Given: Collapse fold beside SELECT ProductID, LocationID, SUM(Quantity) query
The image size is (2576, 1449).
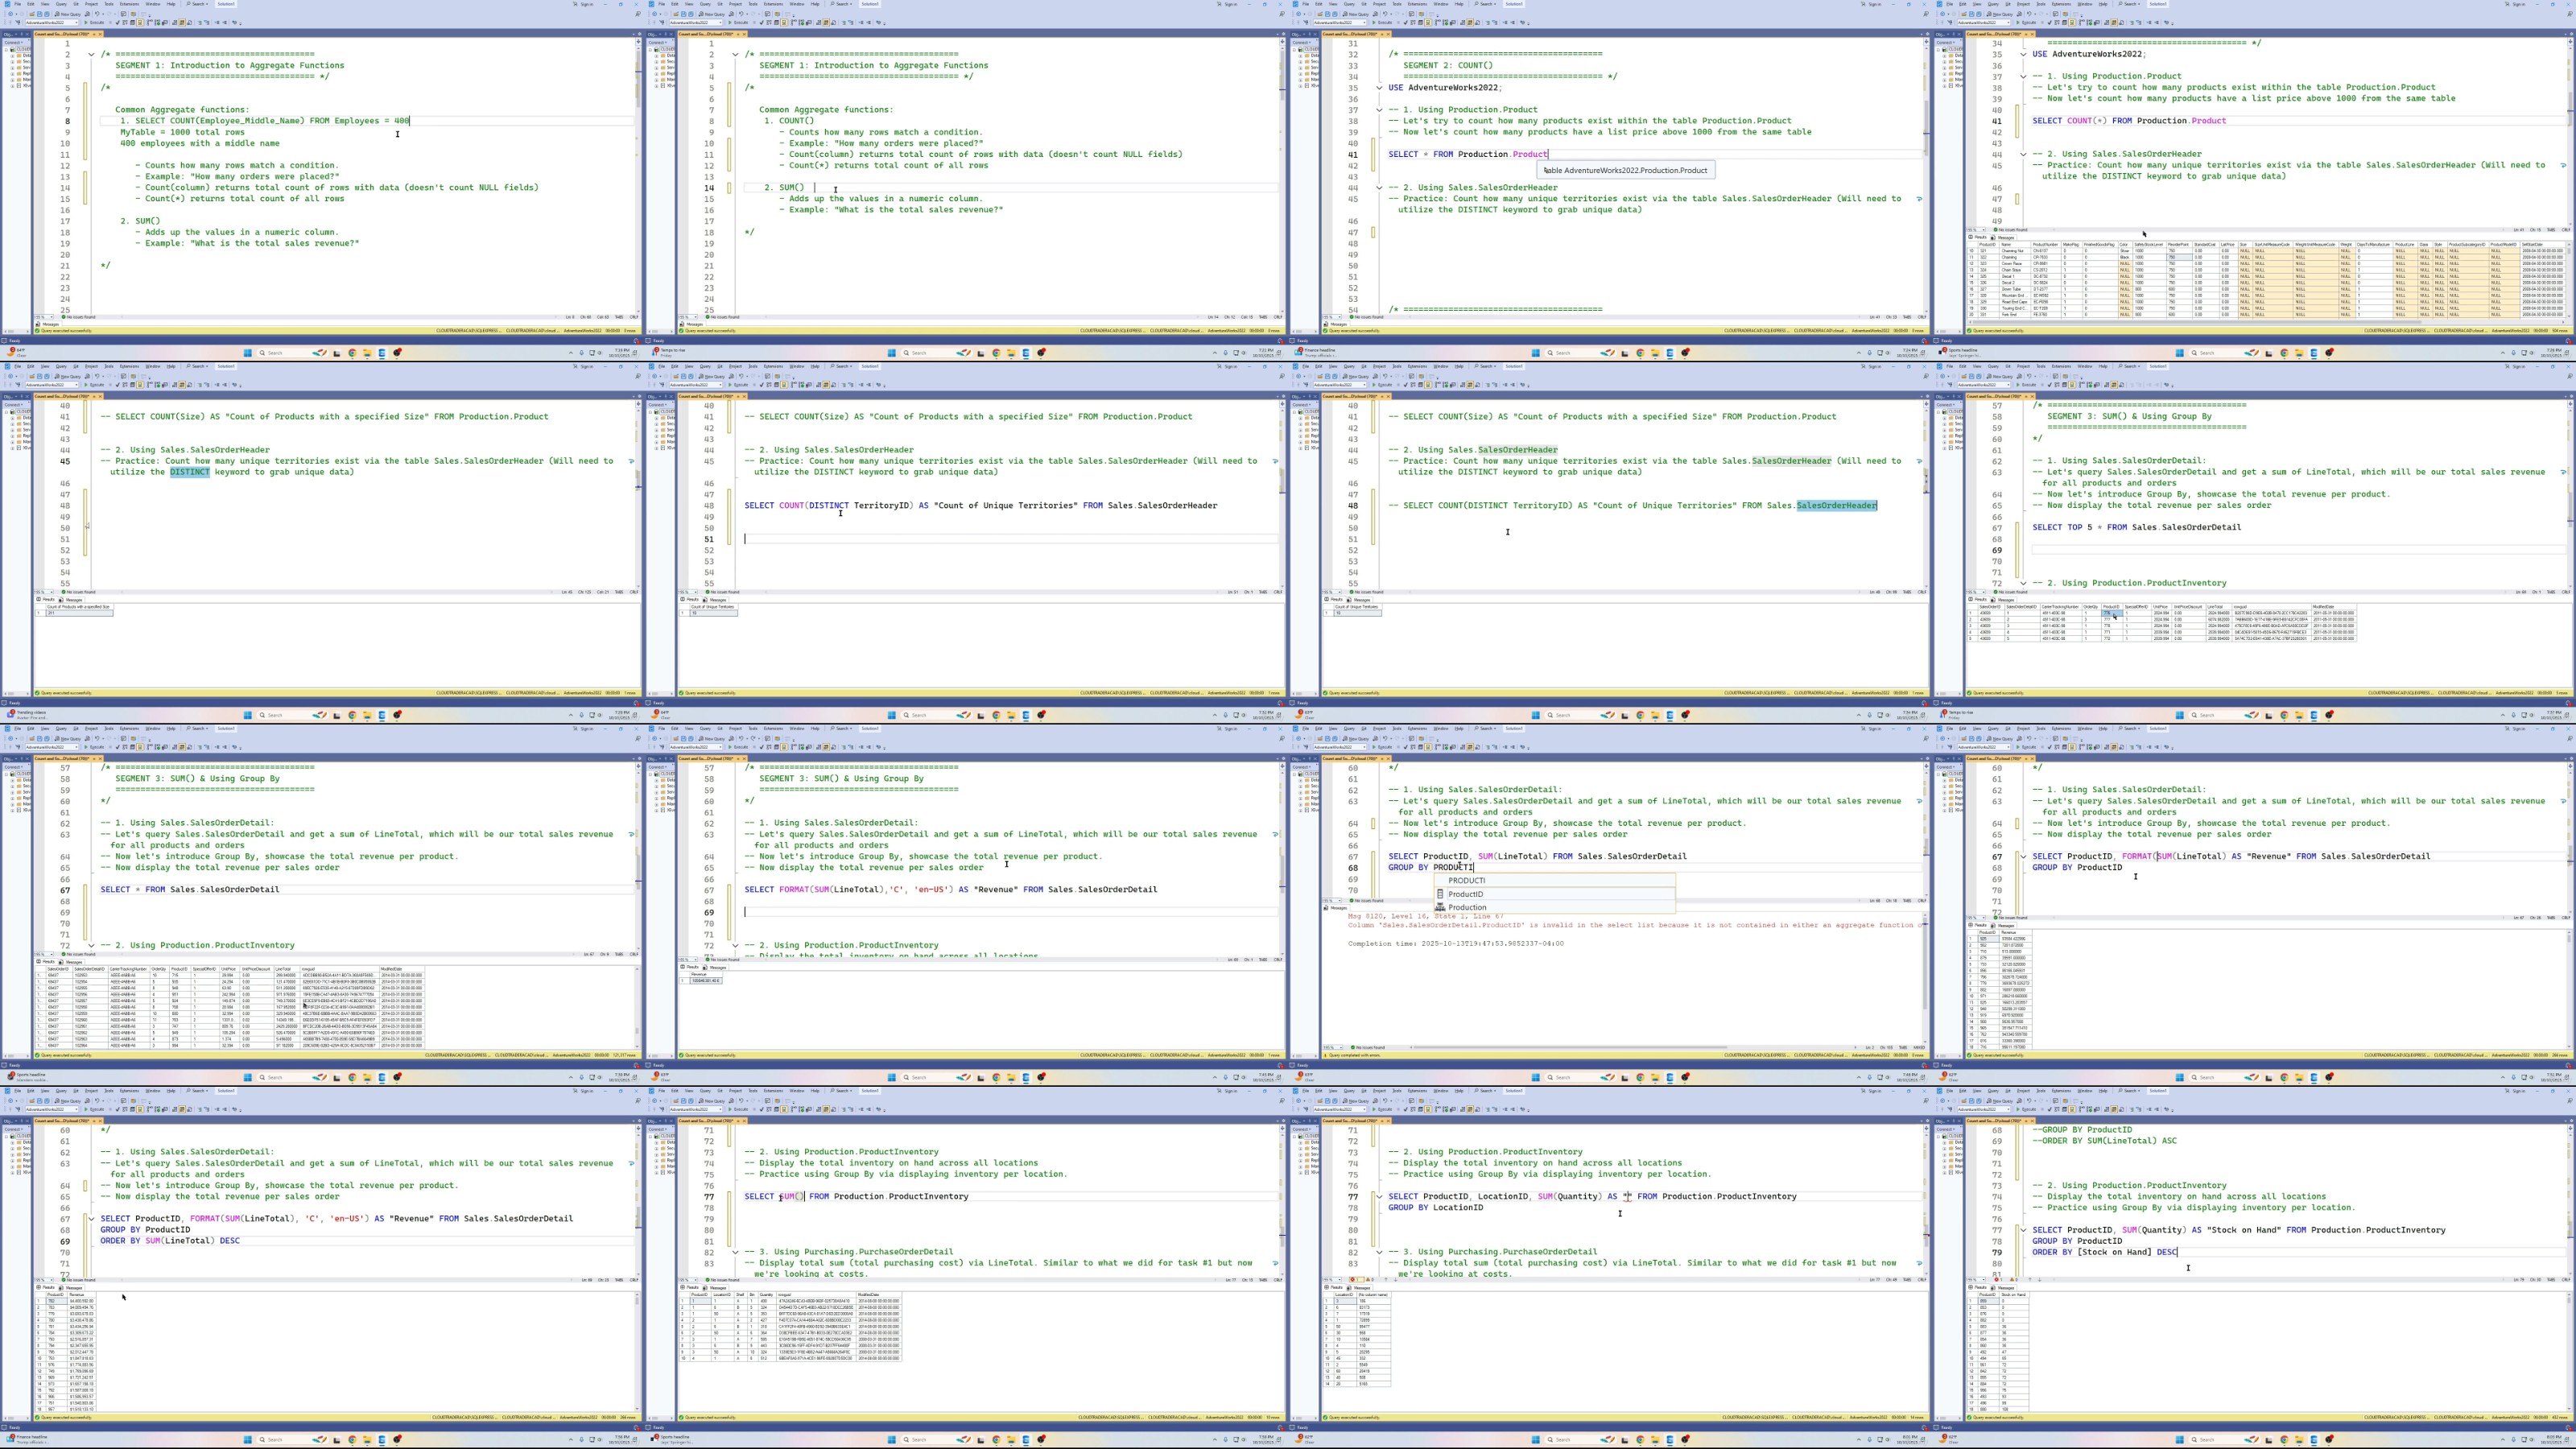Looking at the screenshot, I should [1379, 1196].
